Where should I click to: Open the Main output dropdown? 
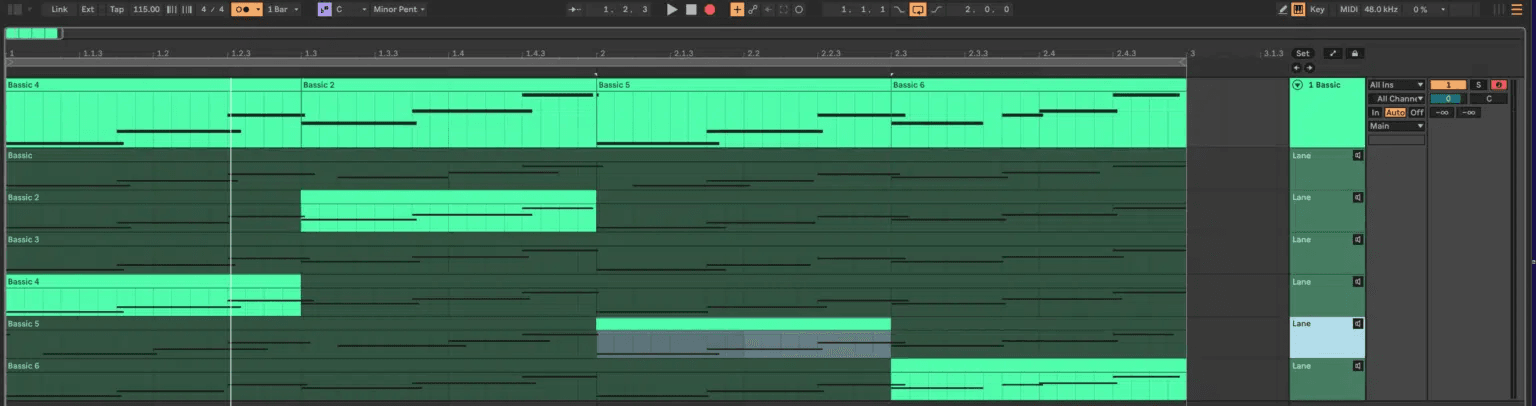(1396, 126)
